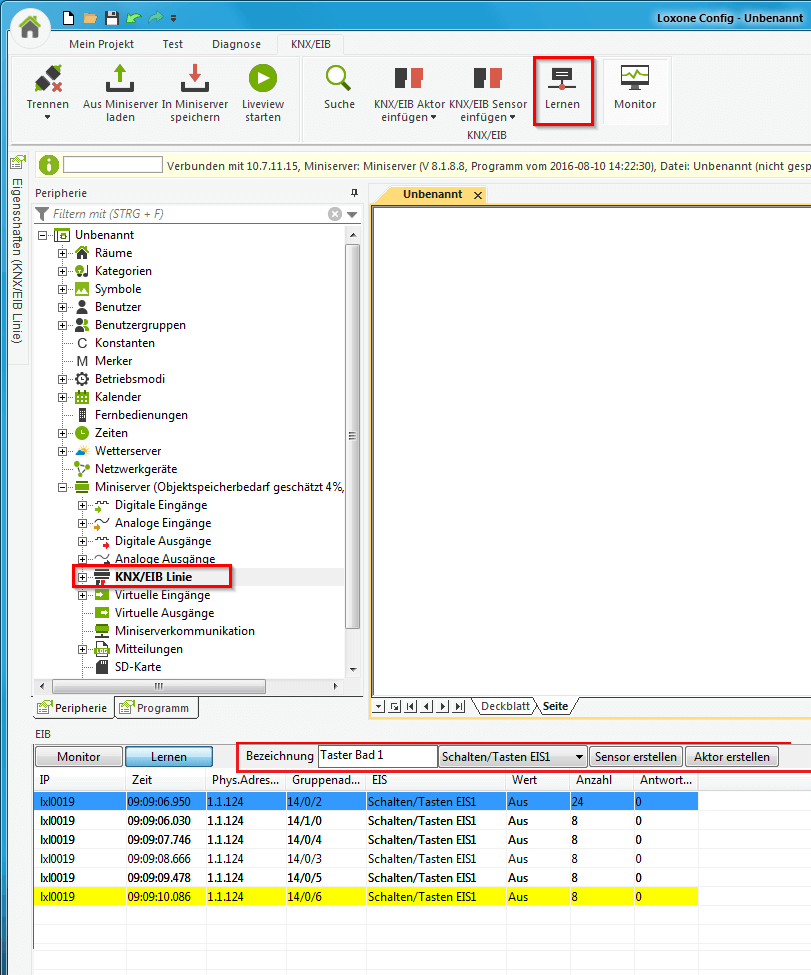Viewport: 811px width, 975px height.
Task: Click Aus Miniserver laden icon
Action: [120, 79]
